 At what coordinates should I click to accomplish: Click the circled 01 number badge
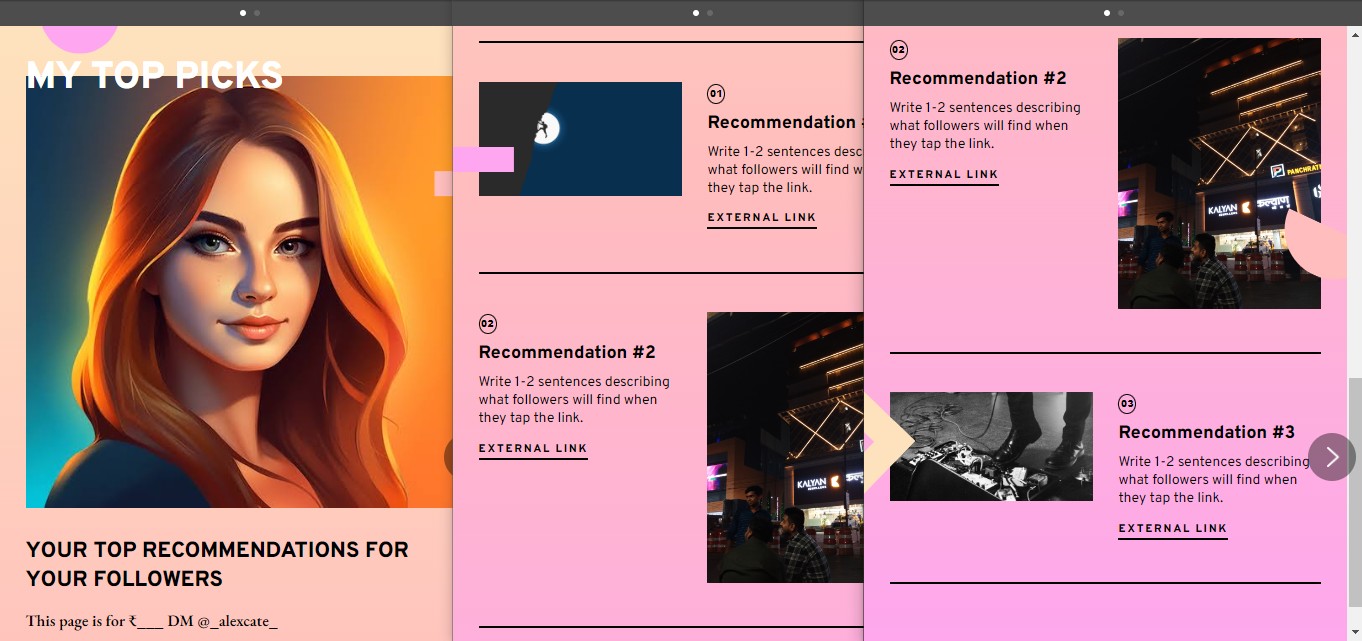click(x=716, y=94)
